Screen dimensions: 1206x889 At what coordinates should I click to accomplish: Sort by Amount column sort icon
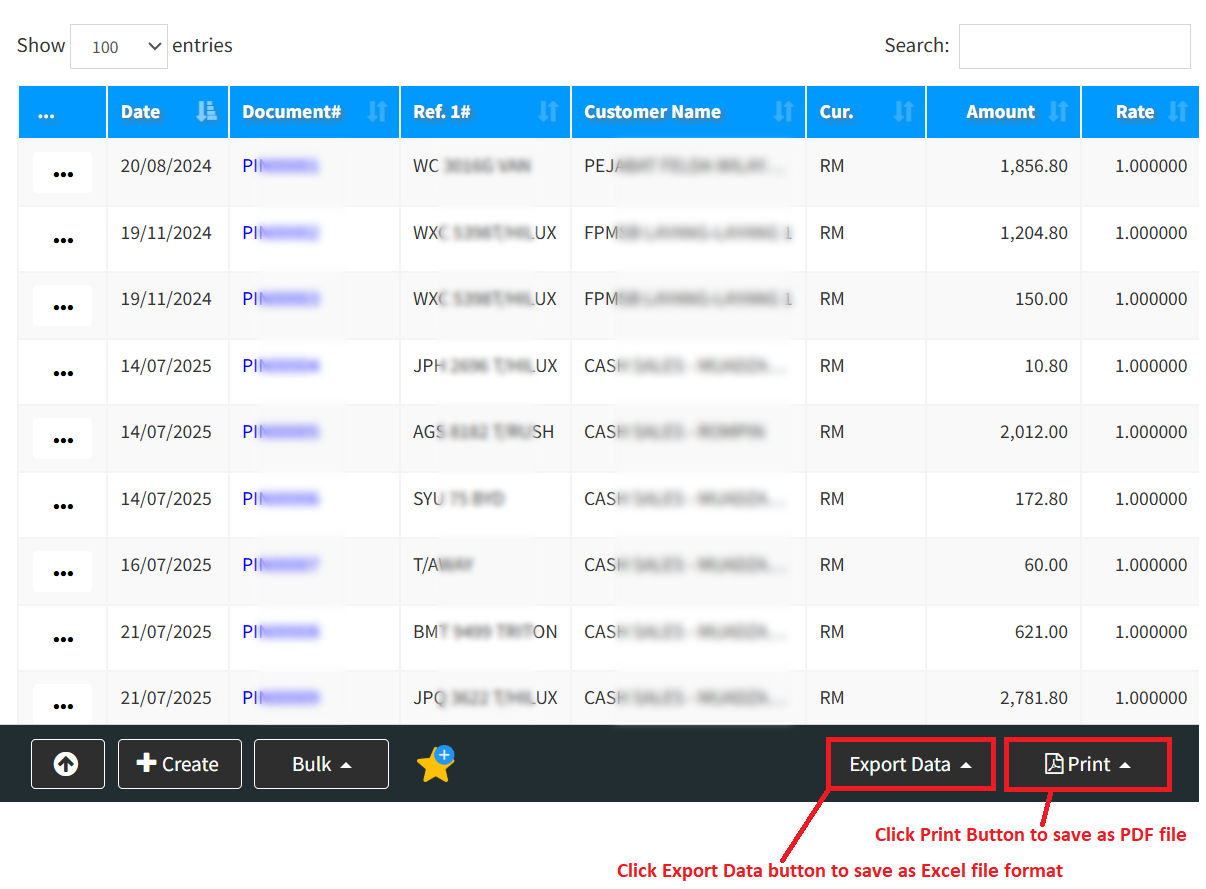pyautogui.click(x=1058, y=112)
